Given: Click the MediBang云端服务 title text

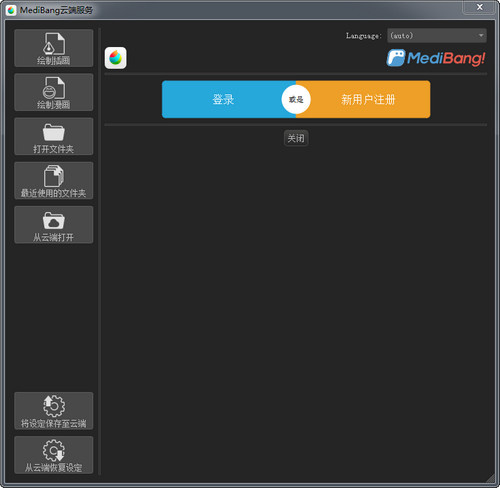Looking at the screenshot, I should coord(56,10).
